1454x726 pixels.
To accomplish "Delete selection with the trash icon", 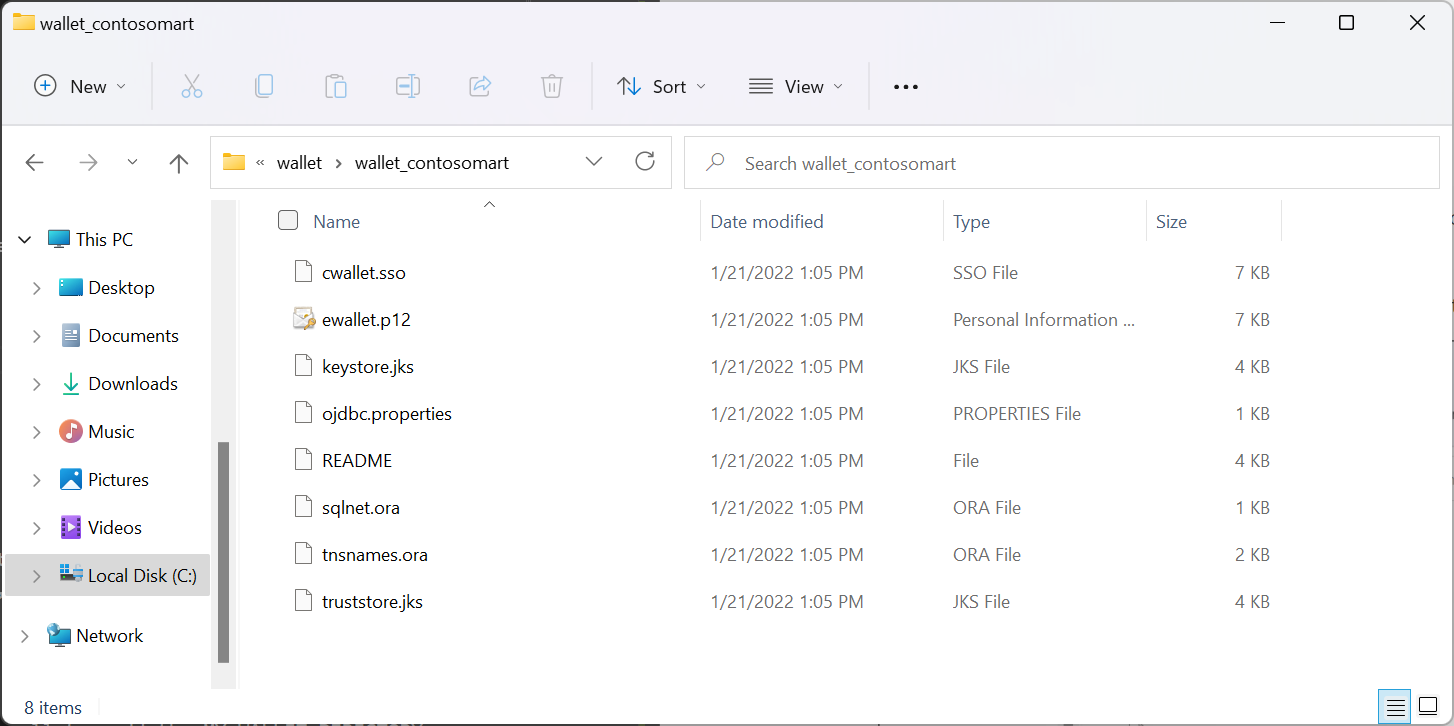I will pyautogui.click(x=552, y=86).
